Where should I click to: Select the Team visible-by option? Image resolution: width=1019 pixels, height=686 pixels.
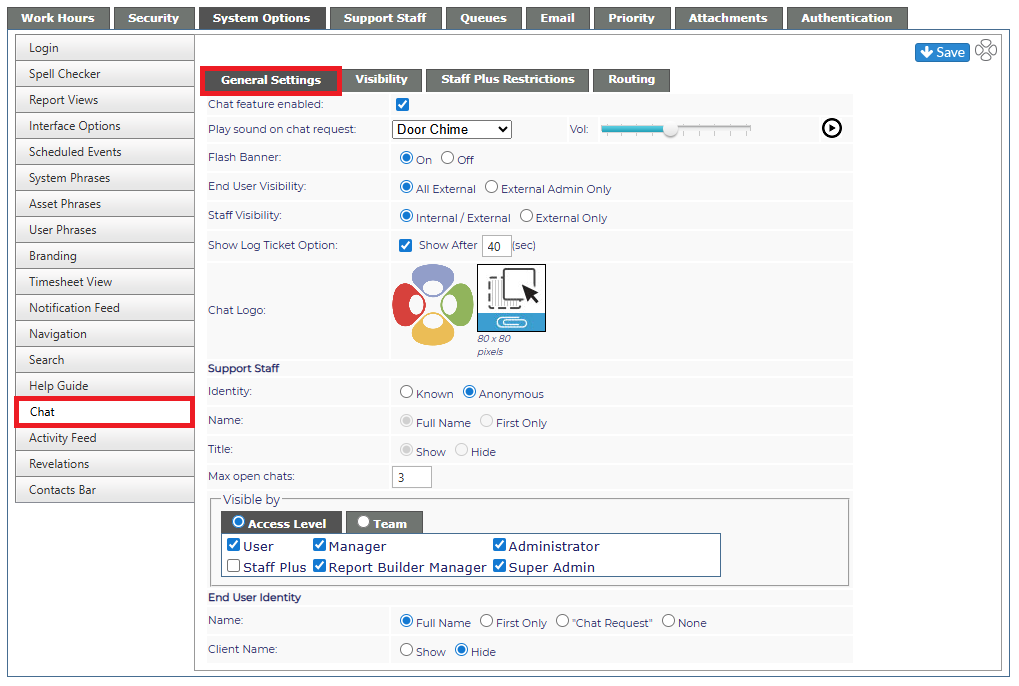[x=363, y=522]
